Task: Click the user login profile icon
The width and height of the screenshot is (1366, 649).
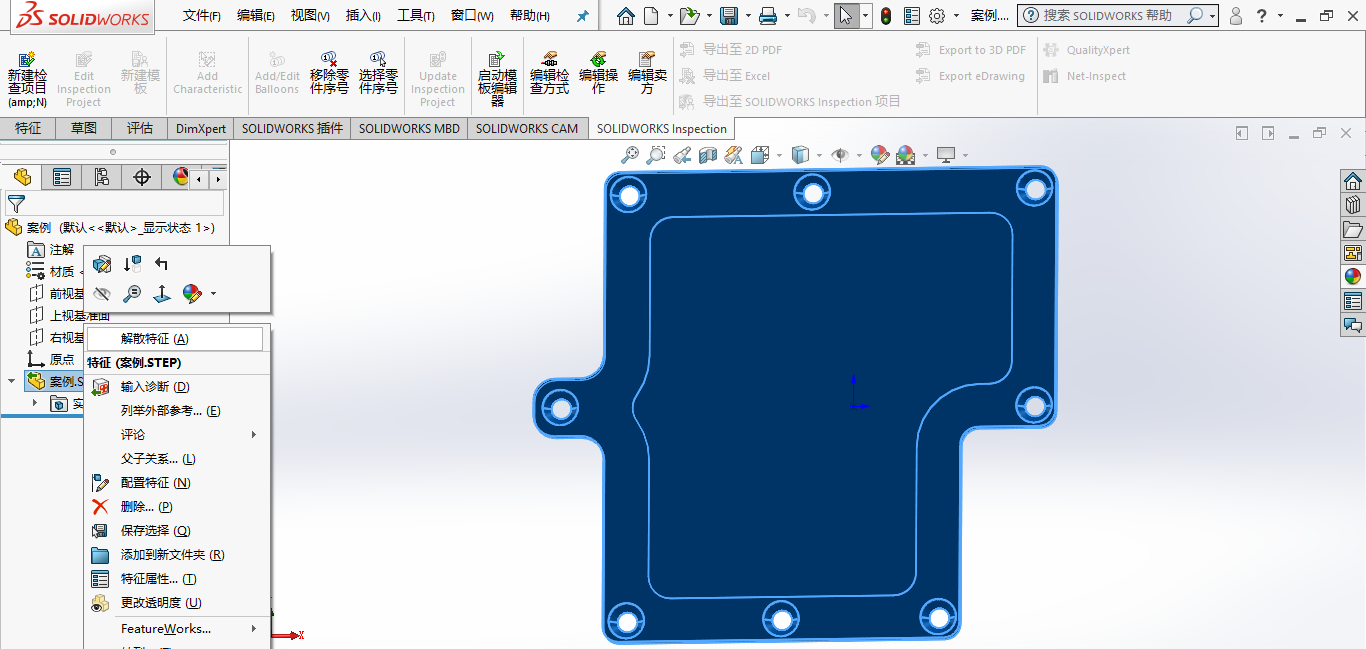Action: 1236,16
